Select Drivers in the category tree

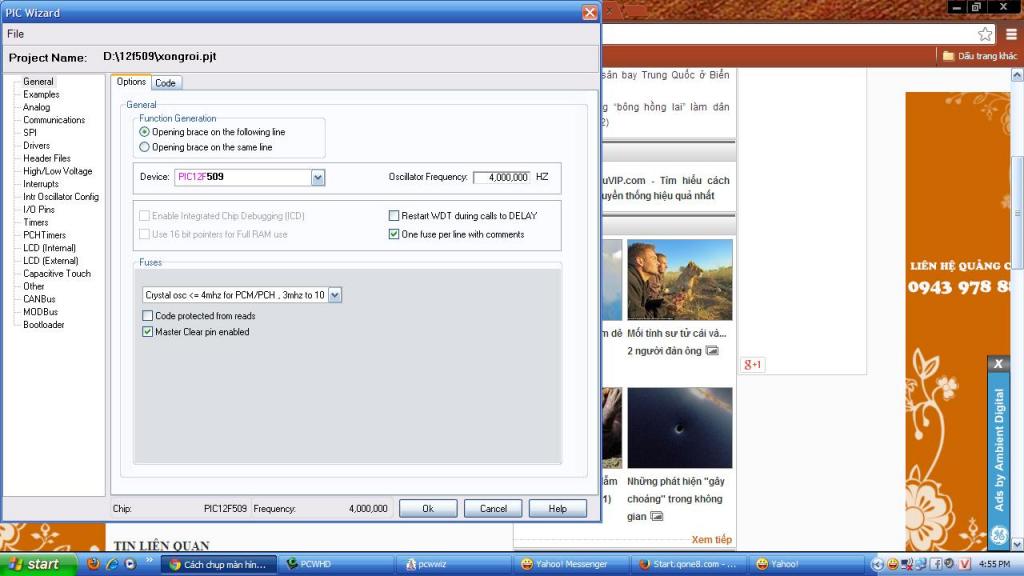36,146
